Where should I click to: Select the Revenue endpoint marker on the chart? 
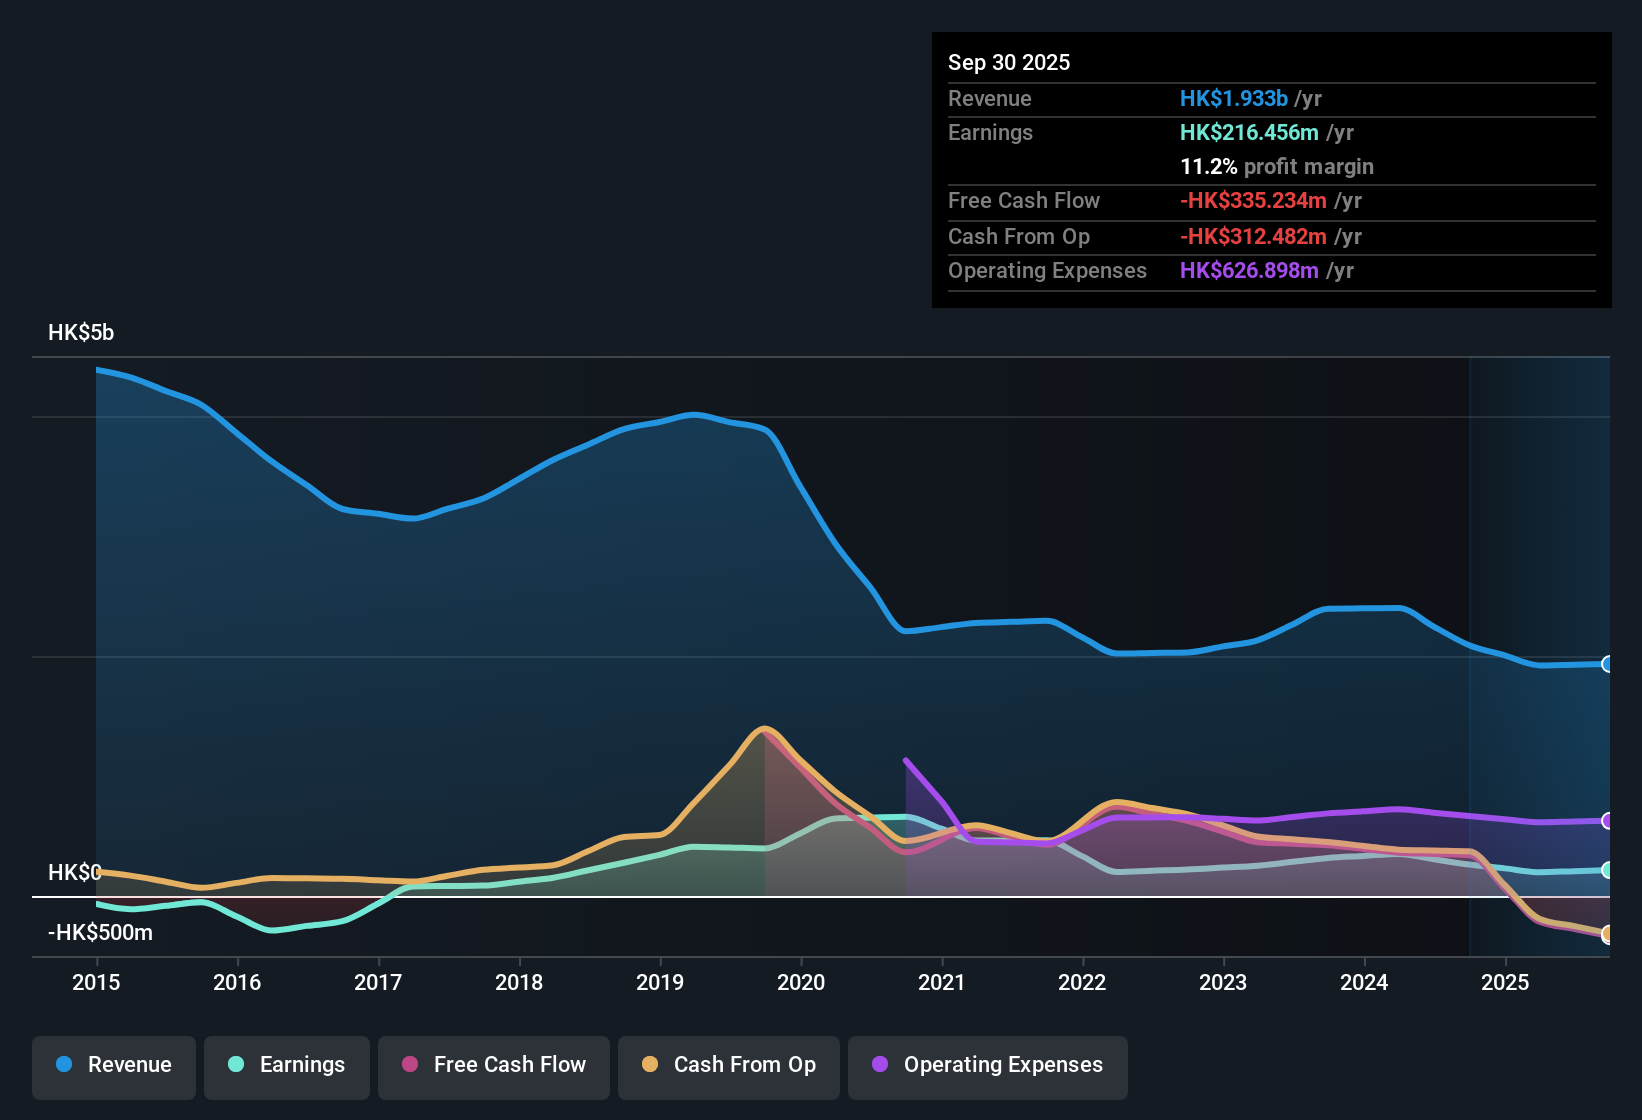1608,664
